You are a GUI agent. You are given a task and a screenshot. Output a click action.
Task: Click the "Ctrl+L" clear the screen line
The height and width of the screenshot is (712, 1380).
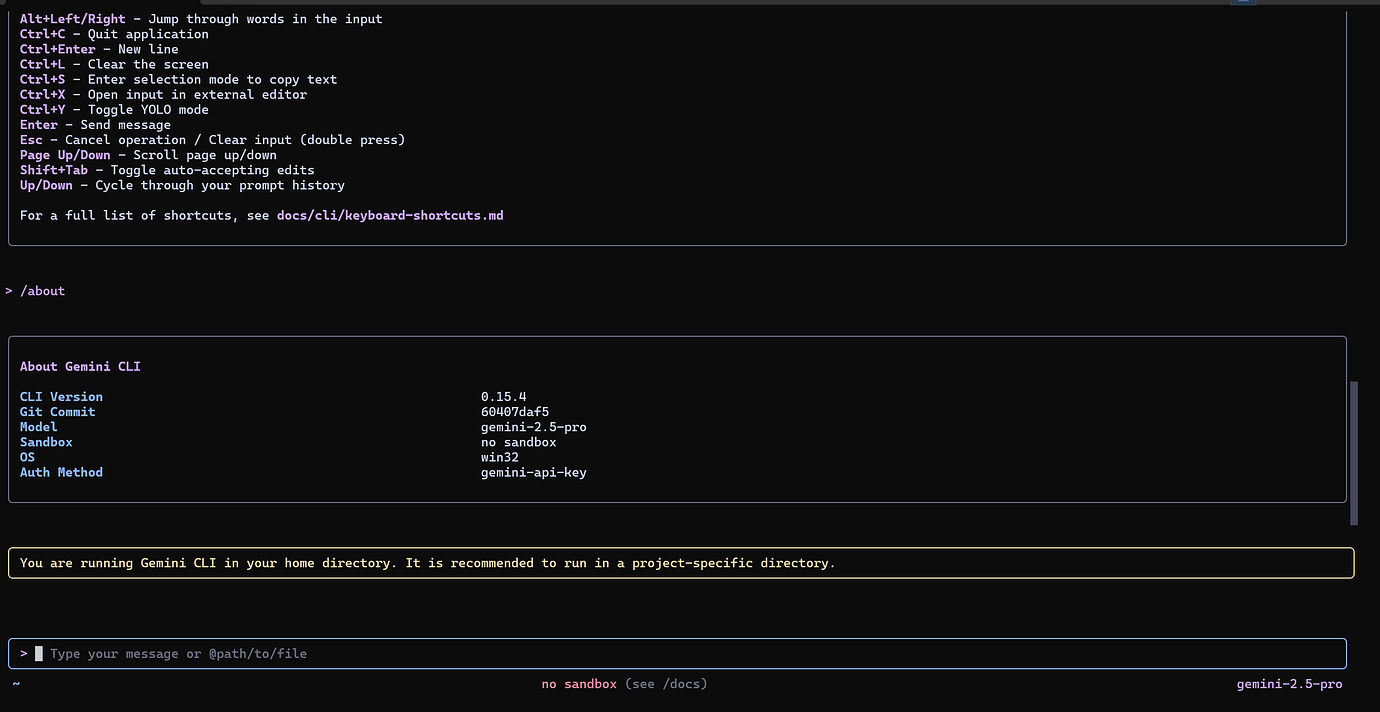coord(114,64)
